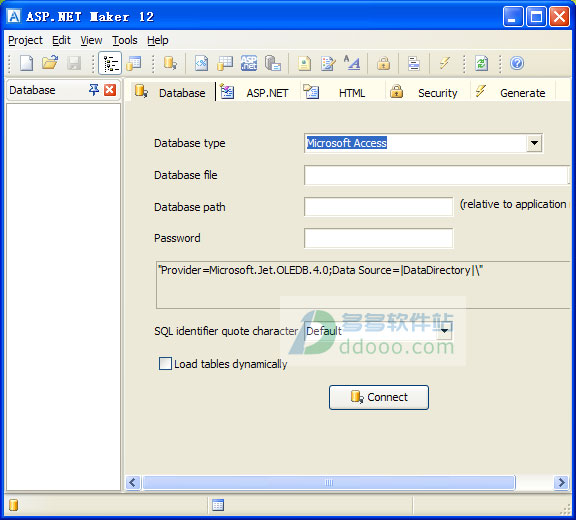Pin the Database side panel
This screenshot has height=520, width=576.
(94, 90)
